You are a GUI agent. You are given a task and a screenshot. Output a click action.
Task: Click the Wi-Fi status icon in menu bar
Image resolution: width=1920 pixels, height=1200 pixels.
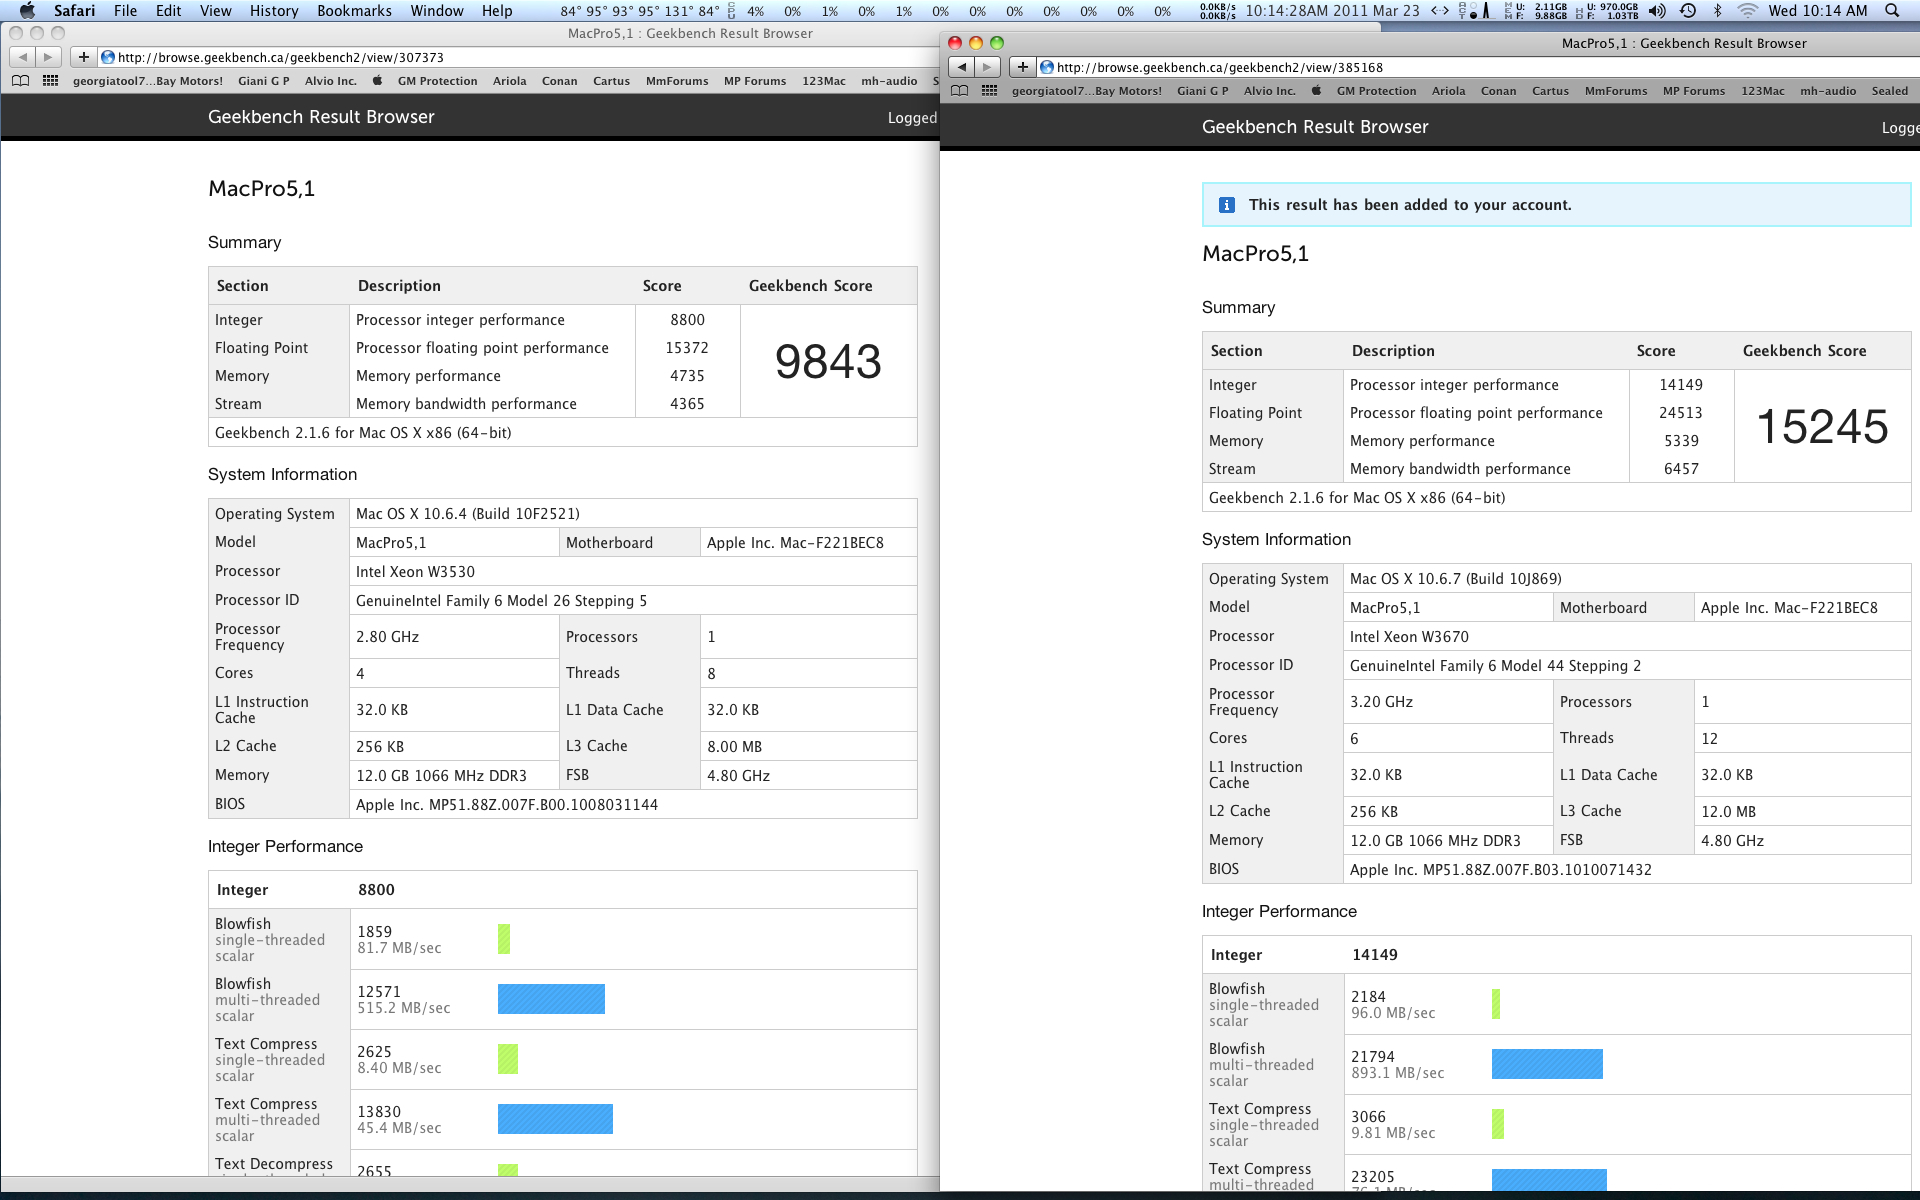coord(1747,11)
